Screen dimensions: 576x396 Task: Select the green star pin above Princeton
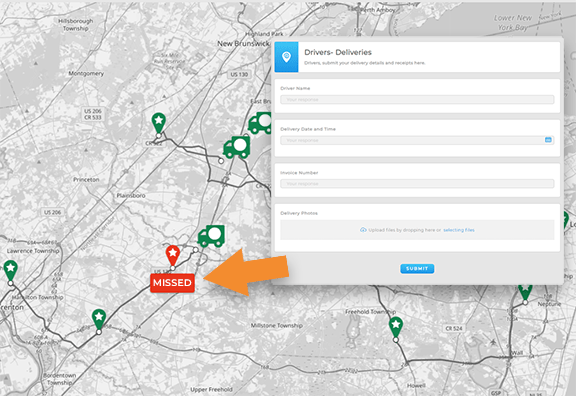(159, 122)
